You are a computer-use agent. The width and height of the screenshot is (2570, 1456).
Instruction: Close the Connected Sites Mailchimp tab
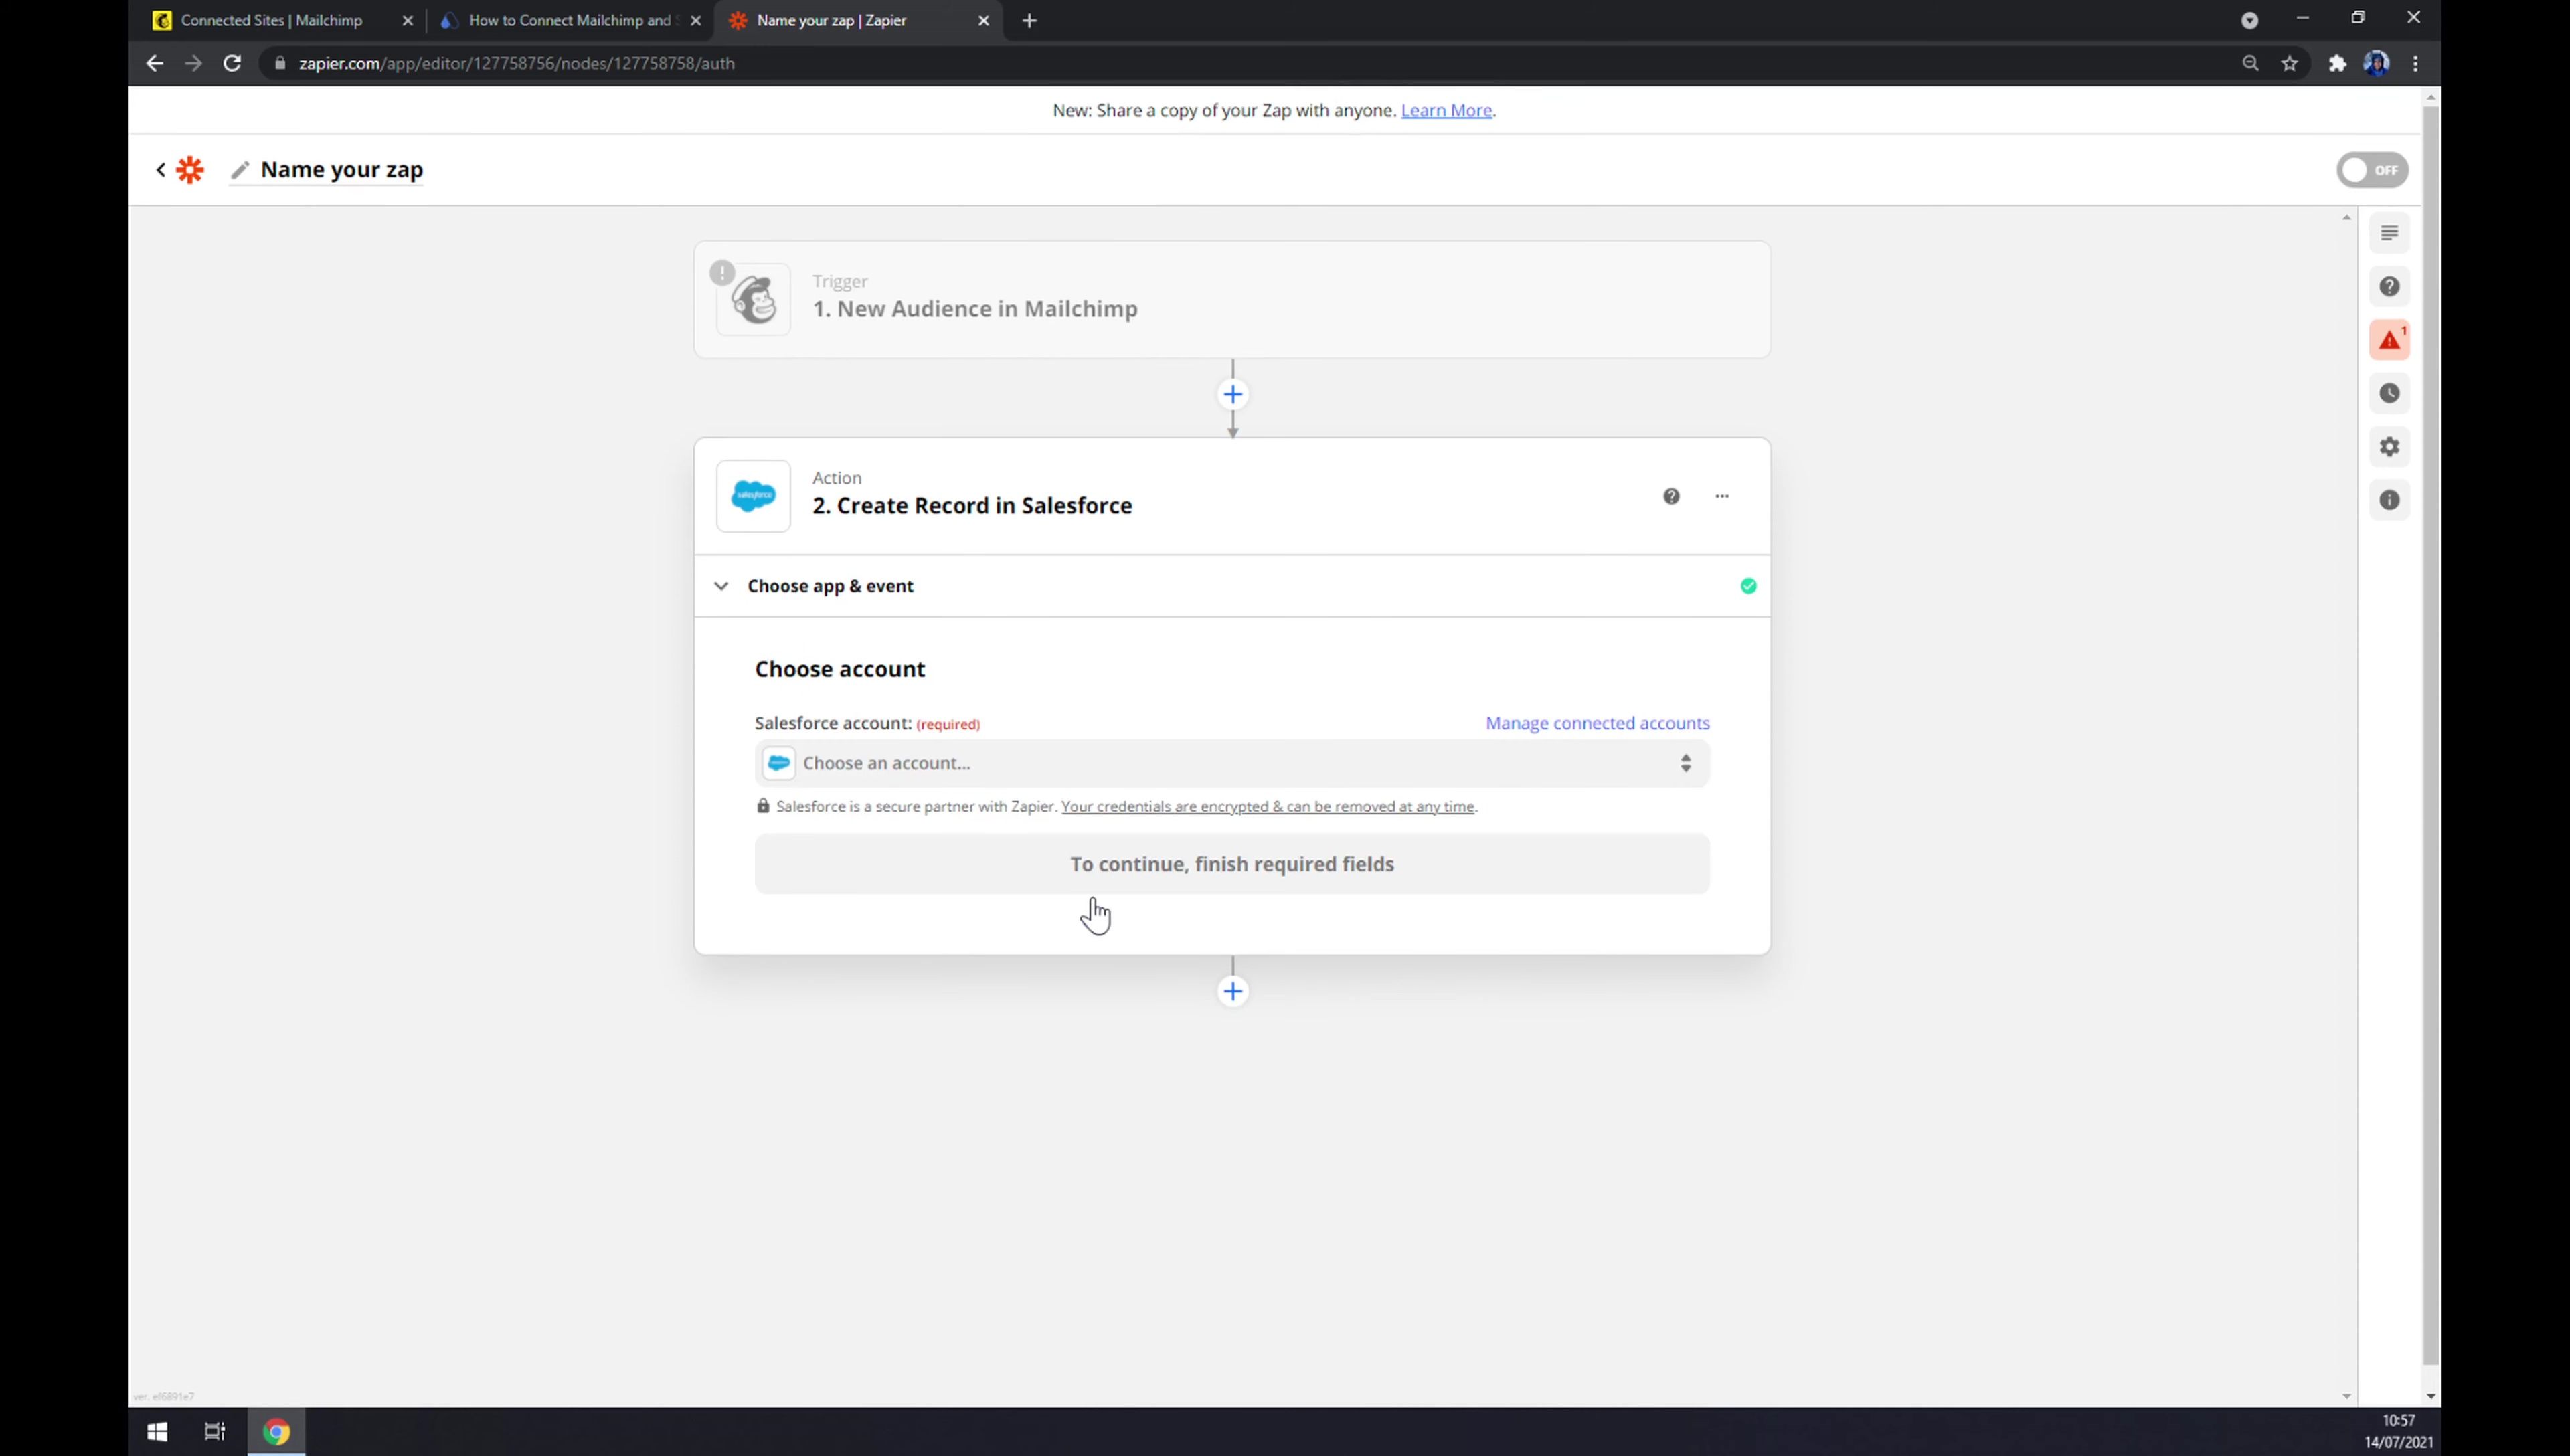[407, 20]
